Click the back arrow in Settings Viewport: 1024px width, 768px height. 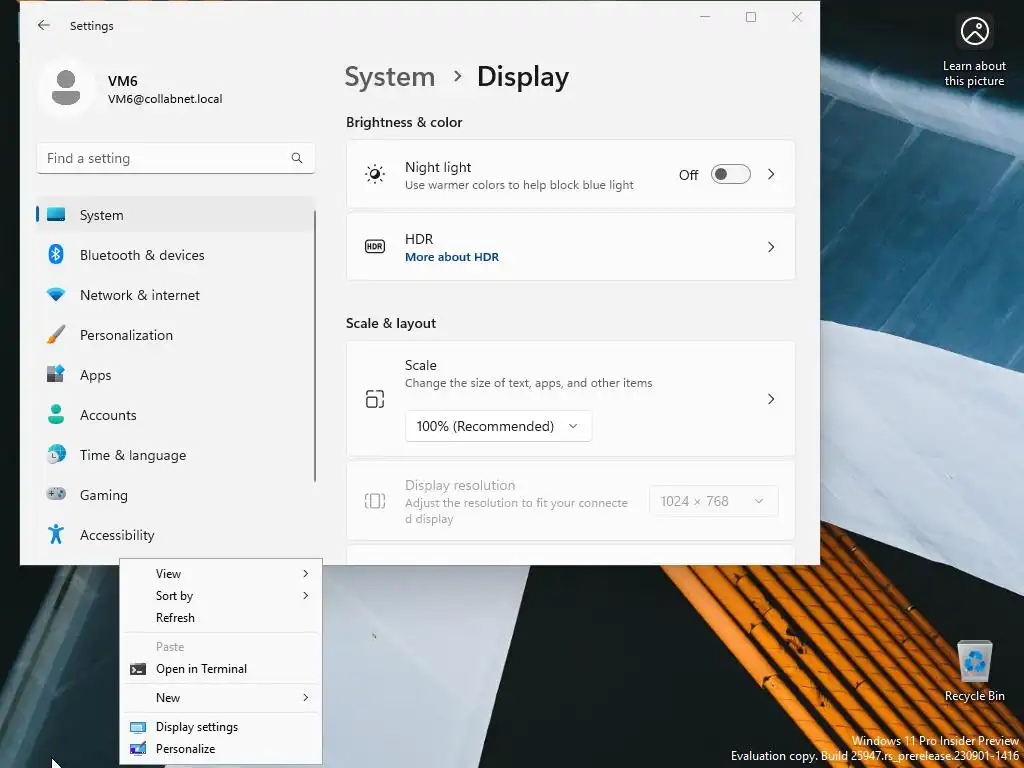tap(44, 25)
